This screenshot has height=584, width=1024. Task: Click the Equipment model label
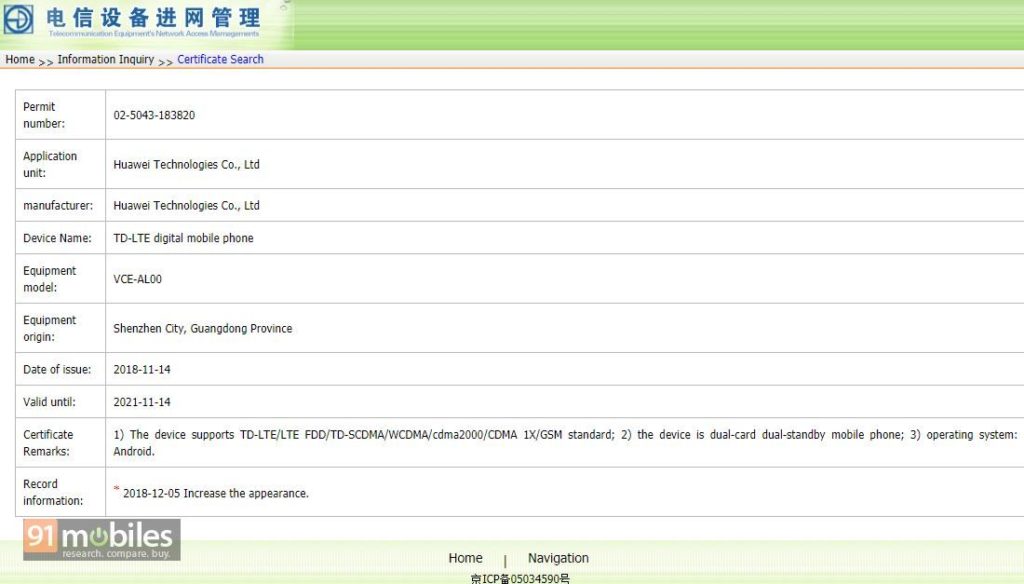50,279
